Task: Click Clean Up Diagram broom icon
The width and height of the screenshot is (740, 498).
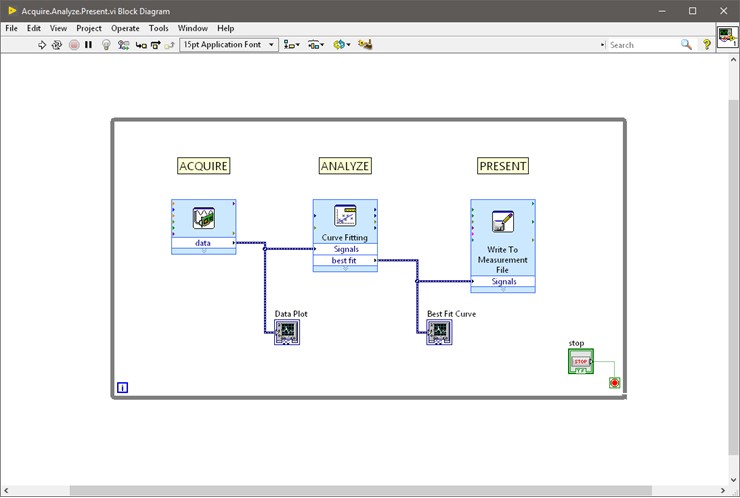Action: [x=365, y=45]
